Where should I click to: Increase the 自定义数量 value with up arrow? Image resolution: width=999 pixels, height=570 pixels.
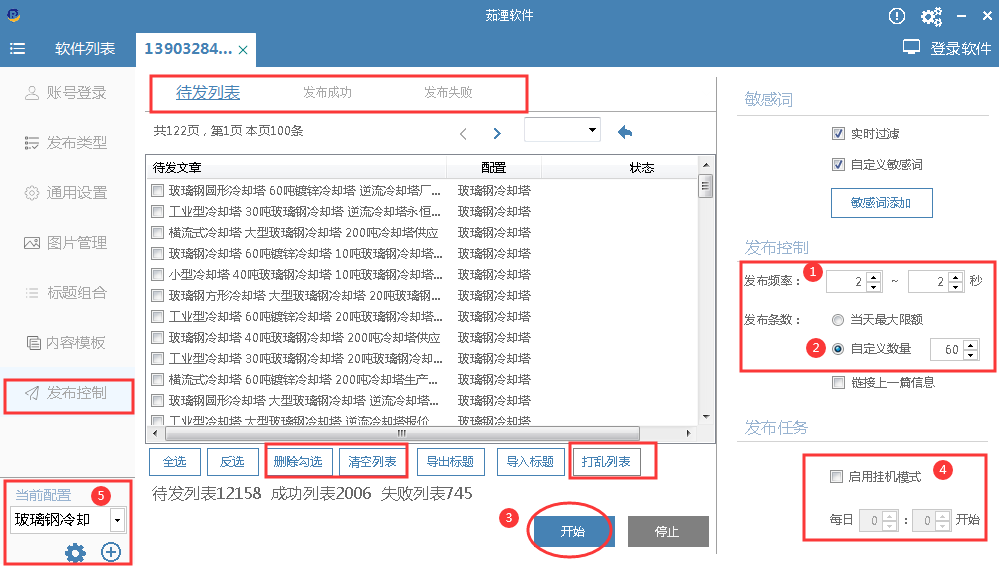tap(971, 344)
